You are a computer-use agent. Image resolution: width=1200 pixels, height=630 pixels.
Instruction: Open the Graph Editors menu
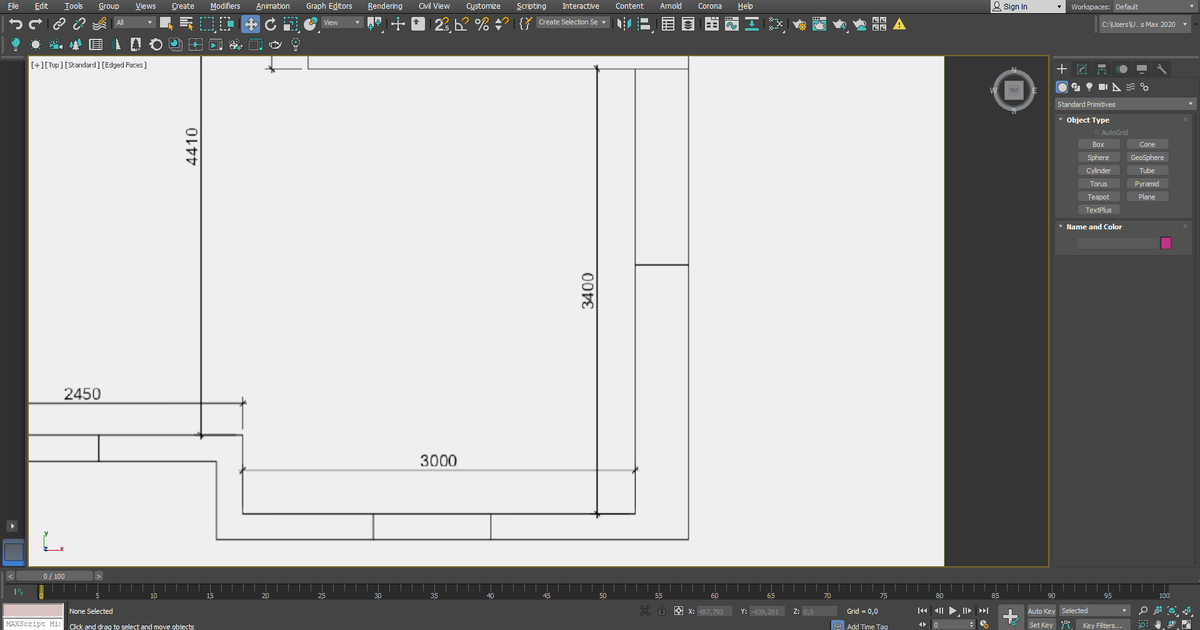pyautogui.click(x=329, y=6)
